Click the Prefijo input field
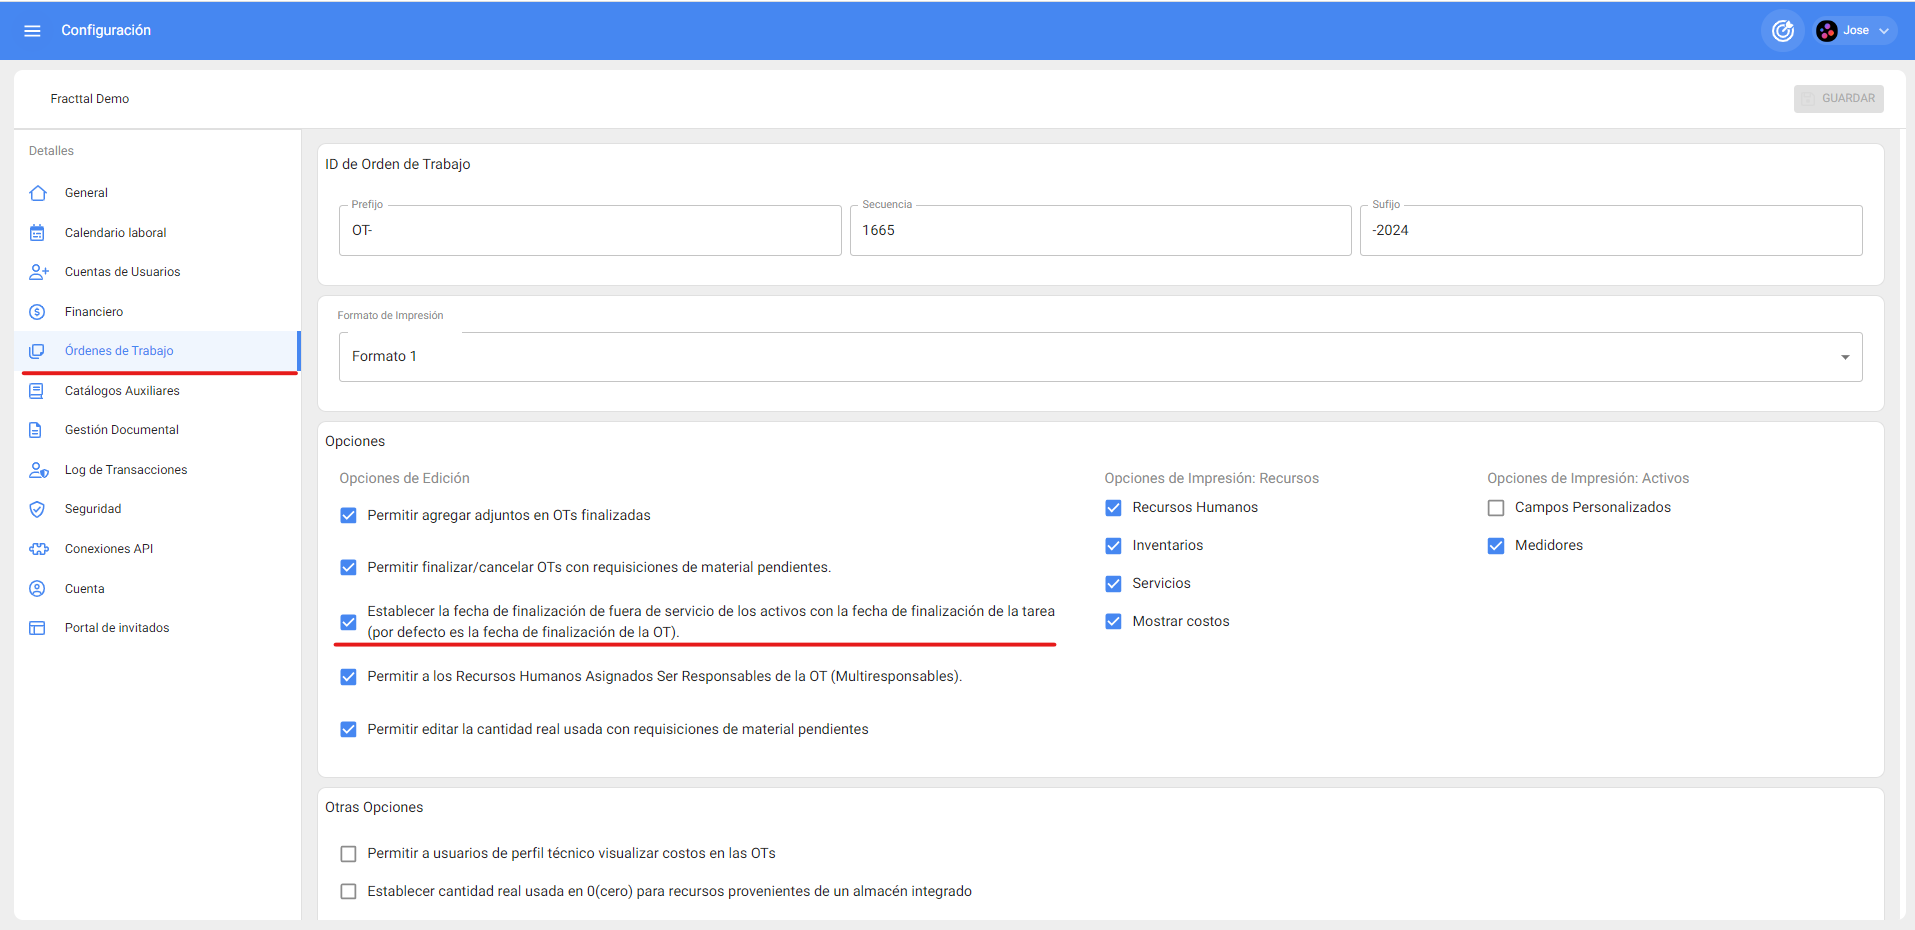 tap(590, 231)
